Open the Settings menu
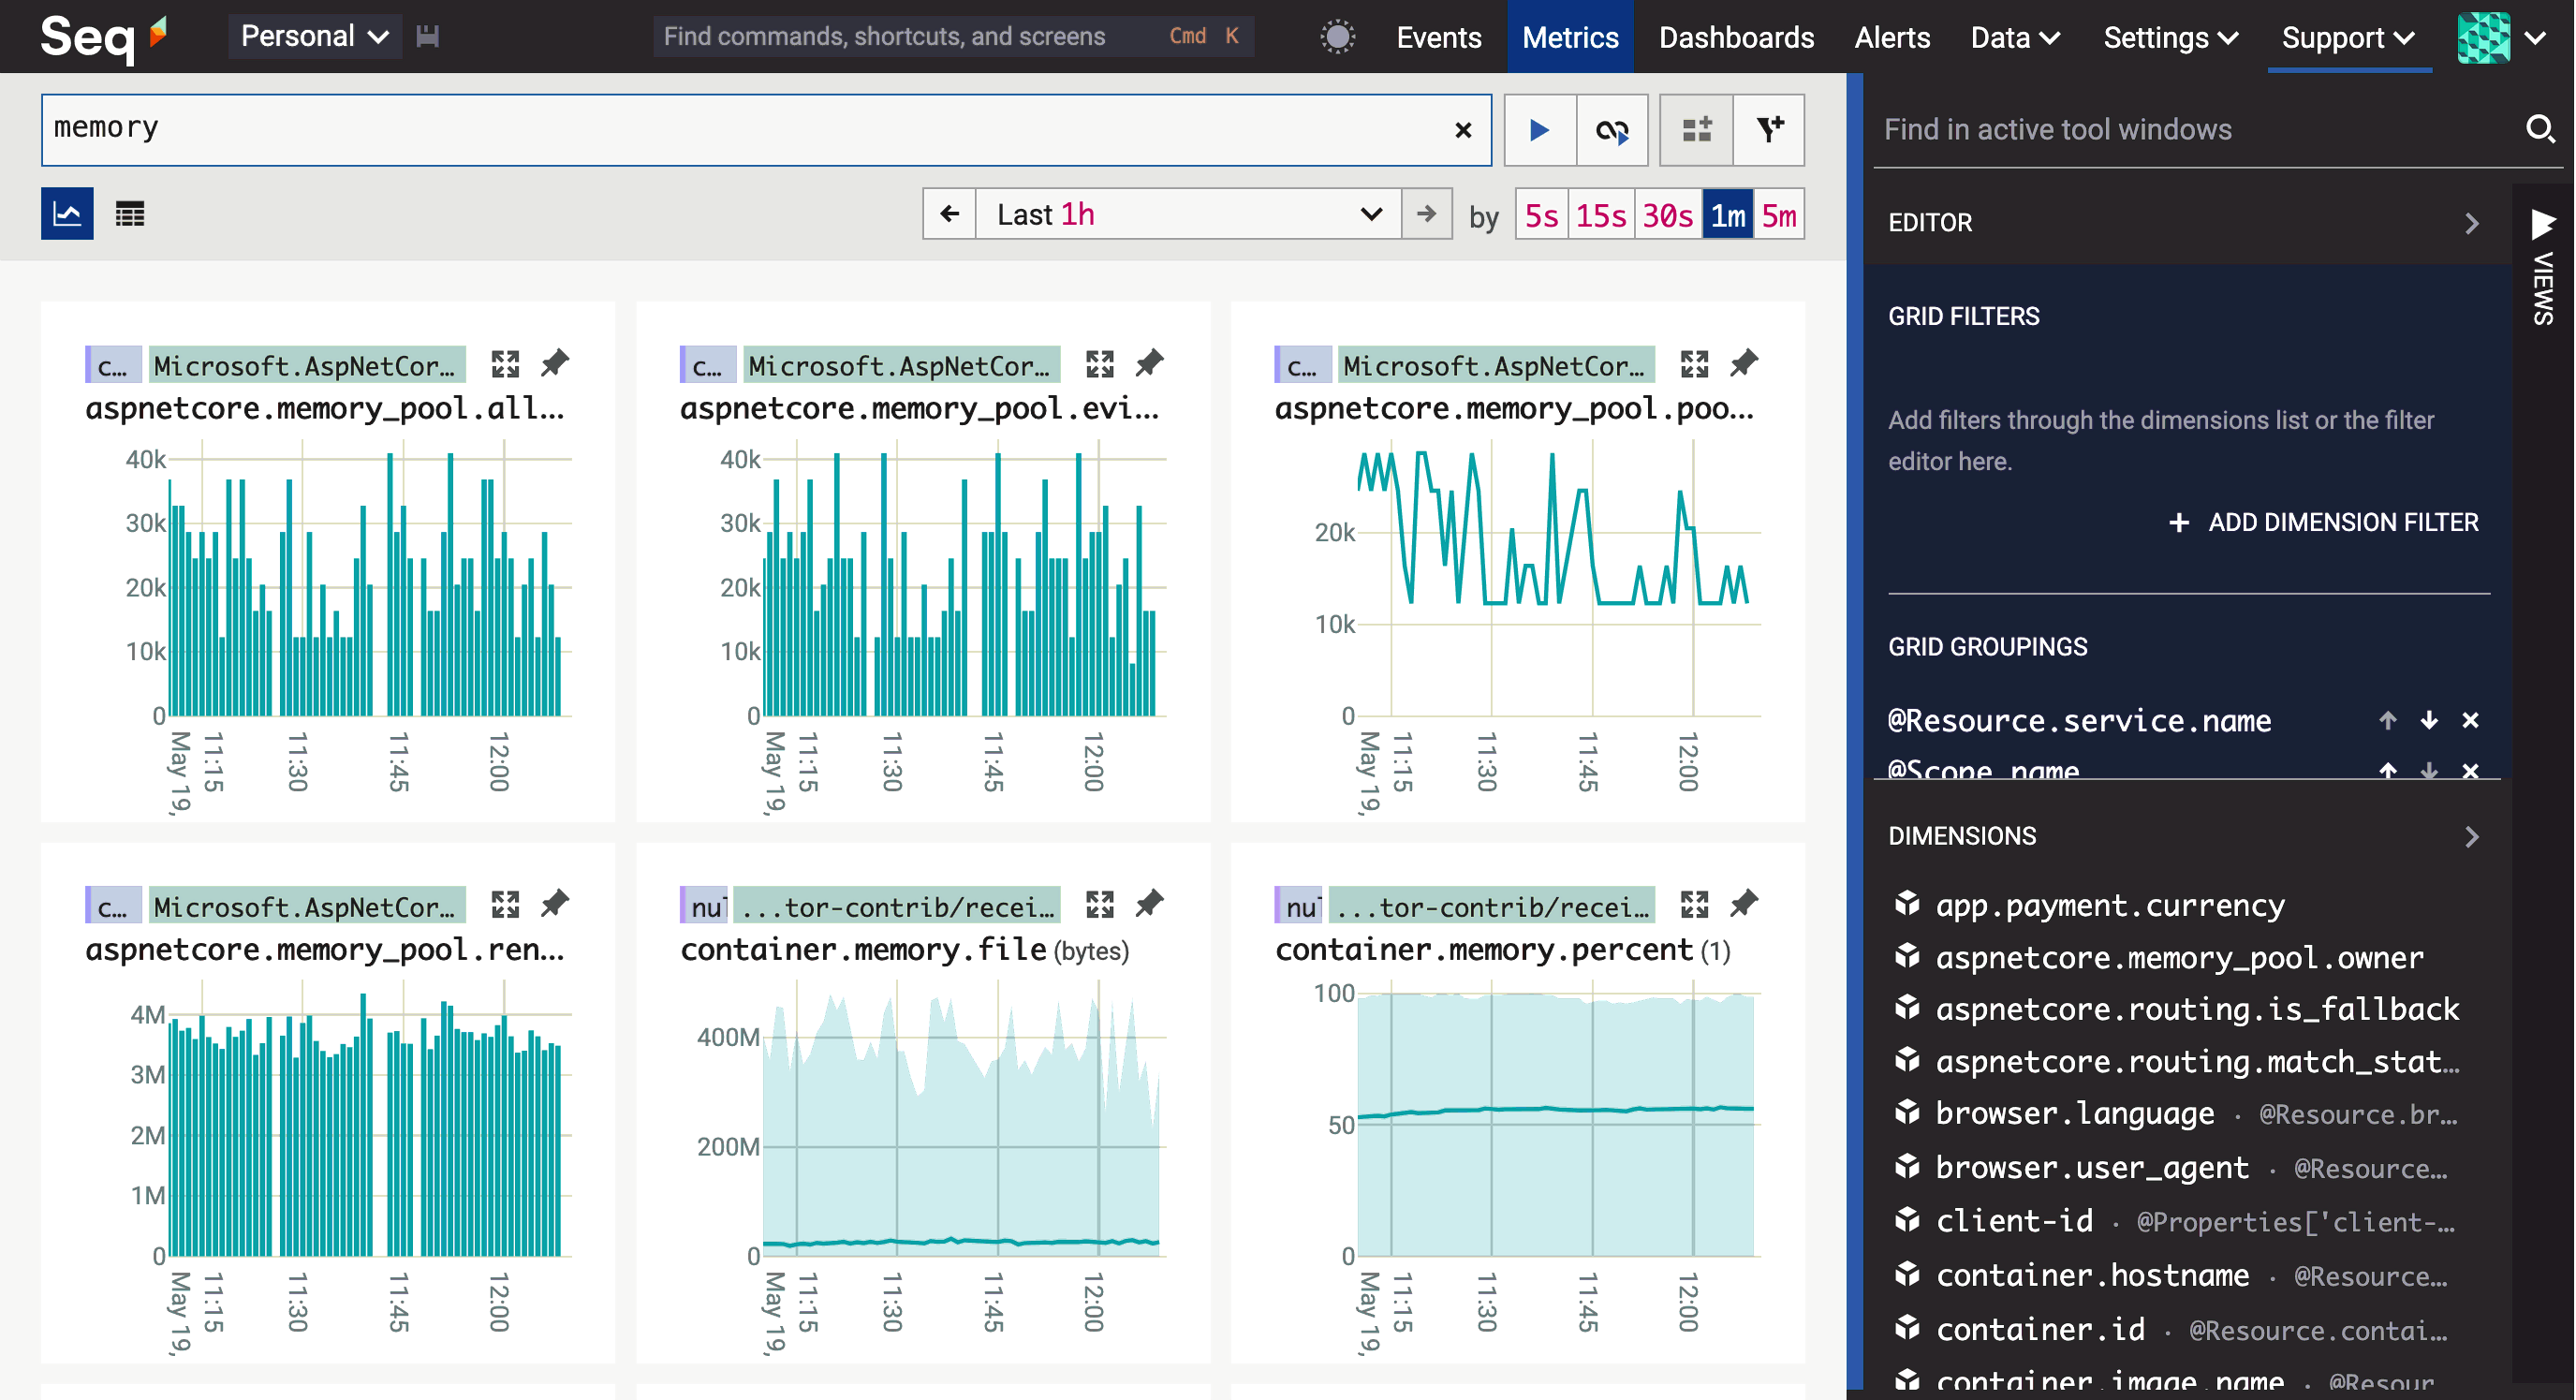 coord(2170,37)
